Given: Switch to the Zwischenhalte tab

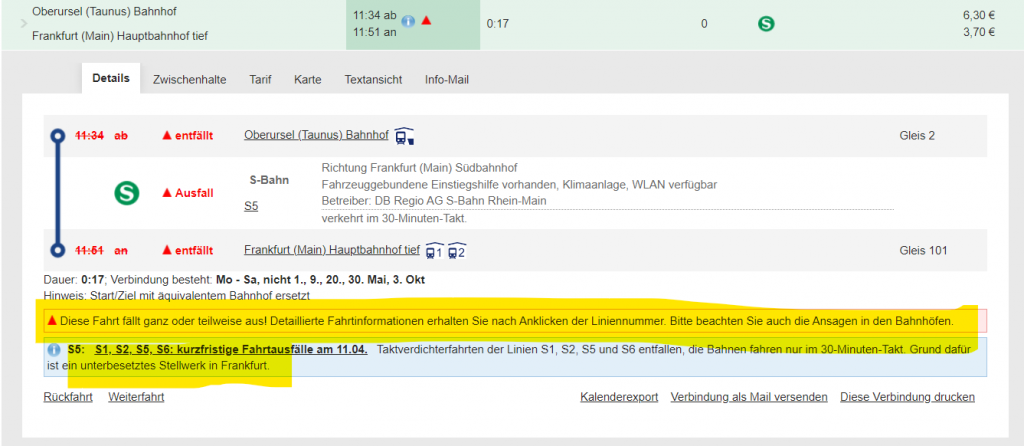Looking at the screenshot, I should coord(189,79).
